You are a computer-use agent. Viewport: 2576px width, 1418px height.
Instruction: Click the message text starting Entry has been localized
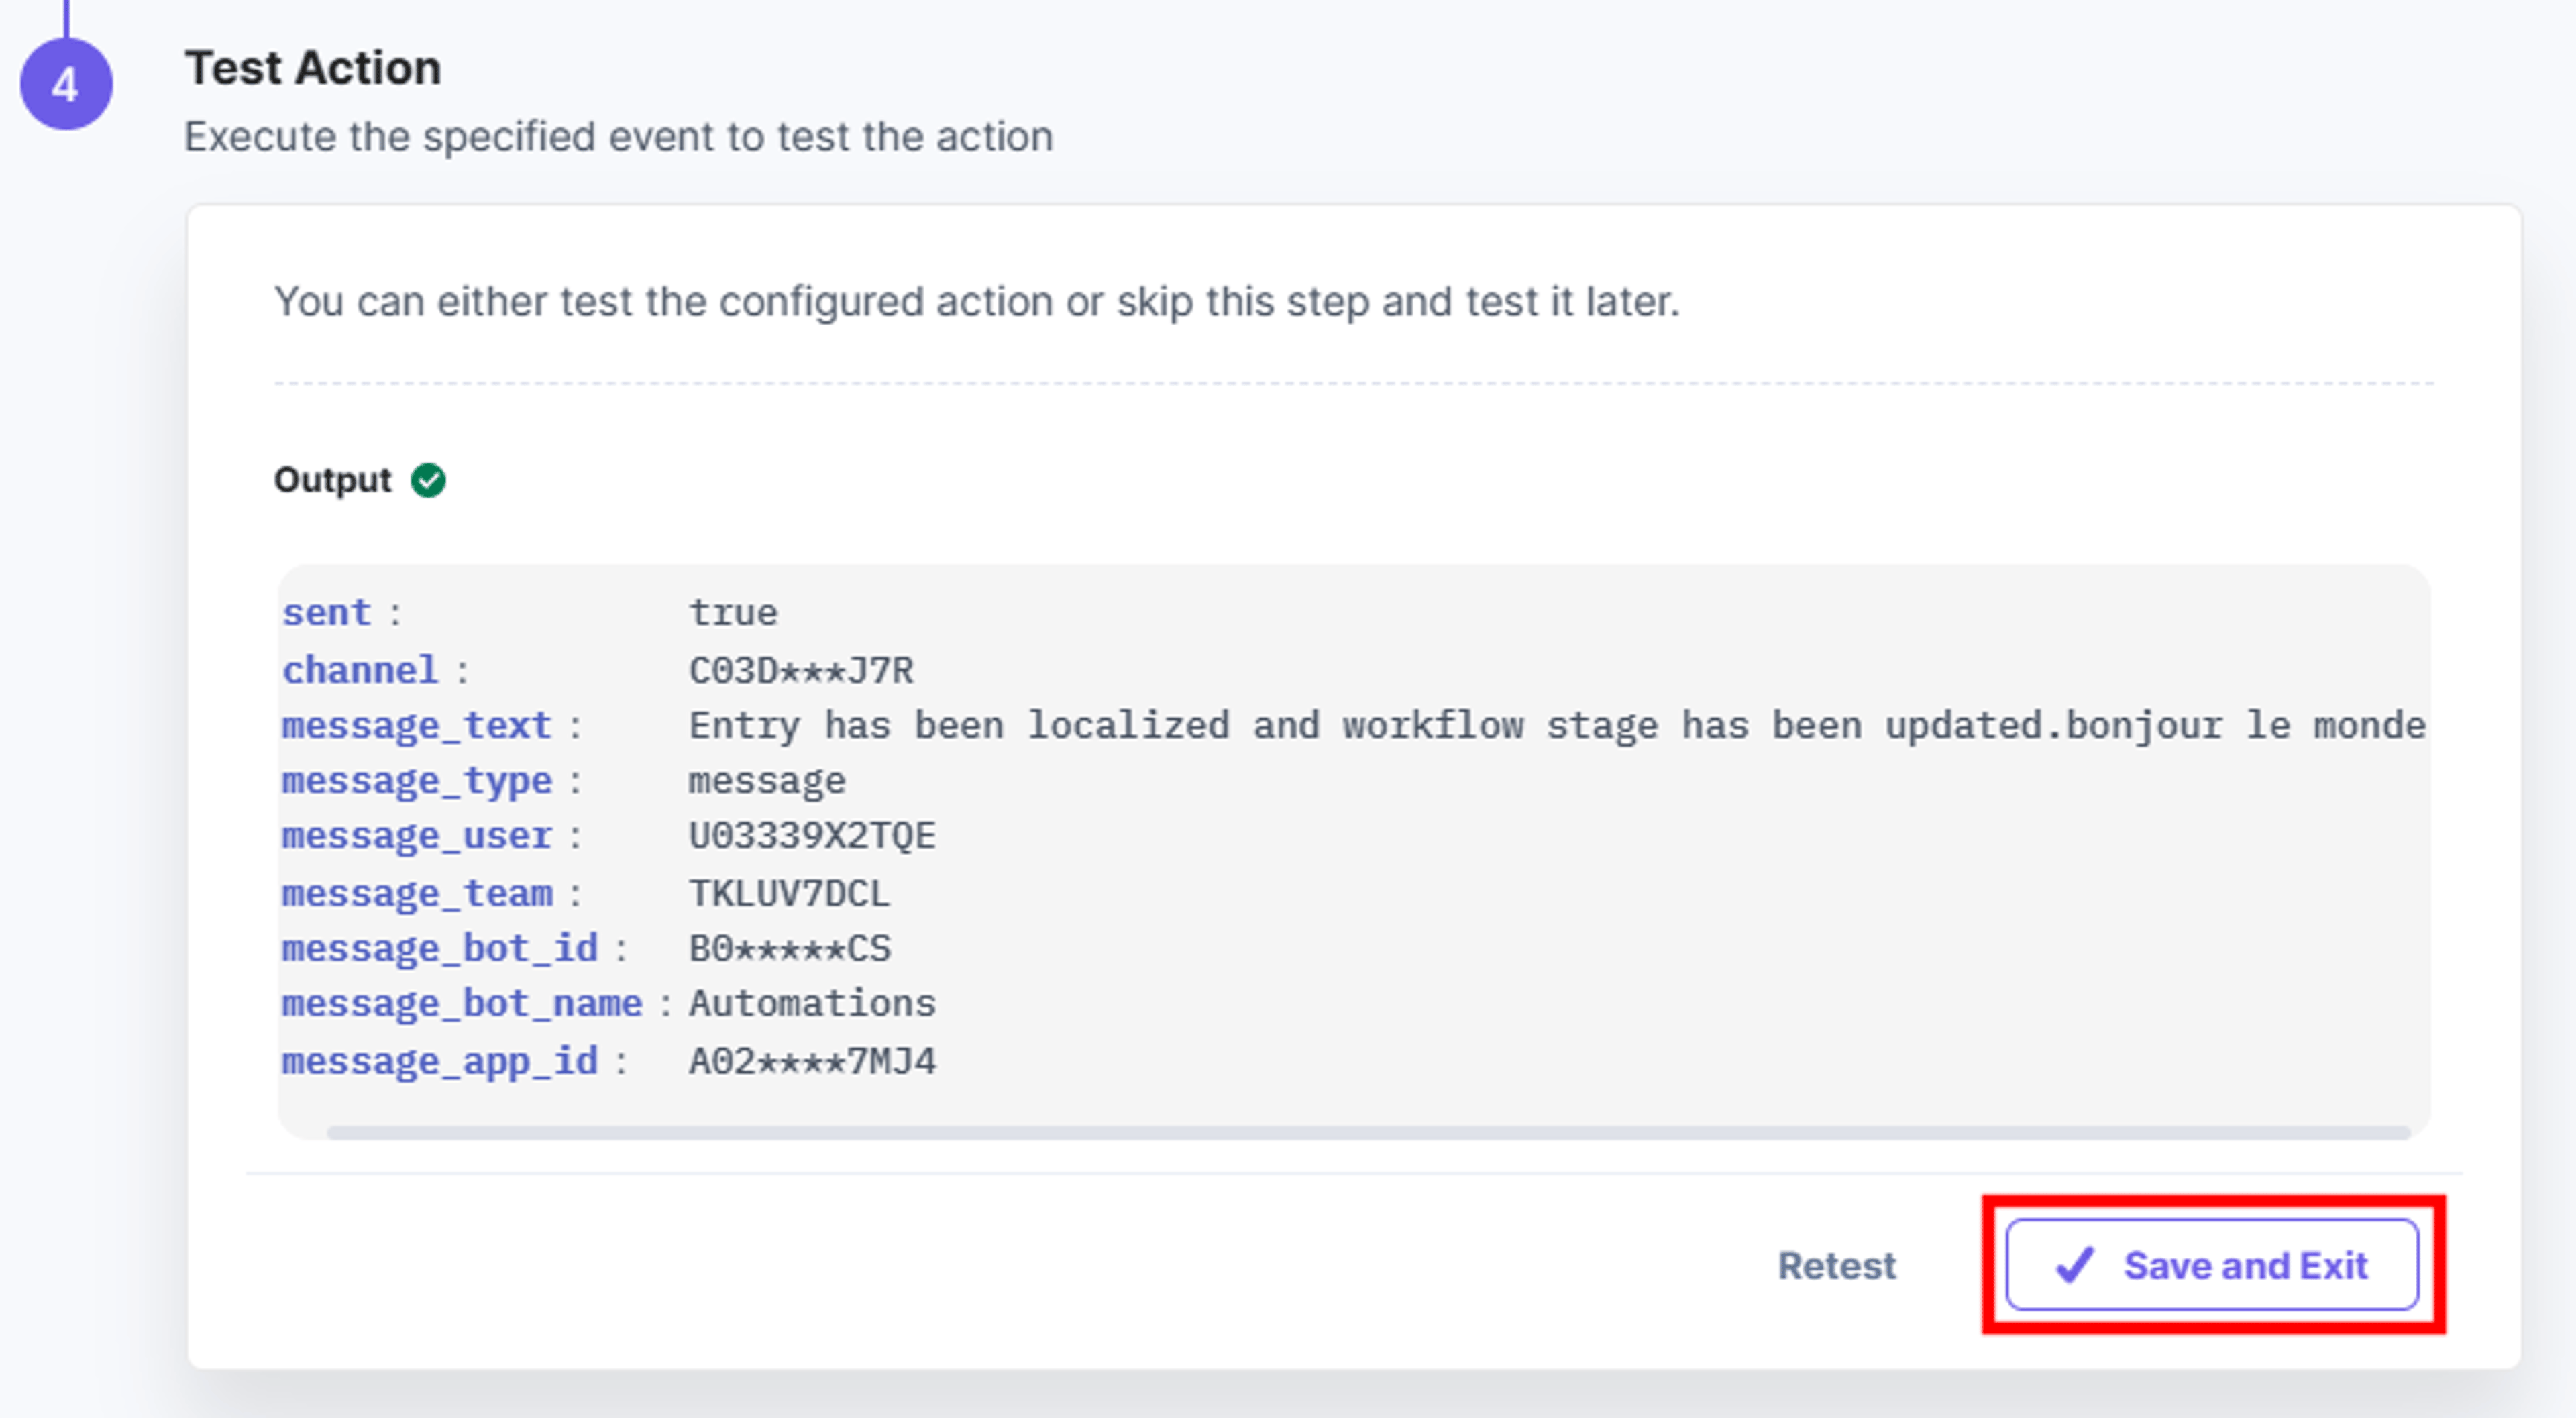click(1557, 726)
